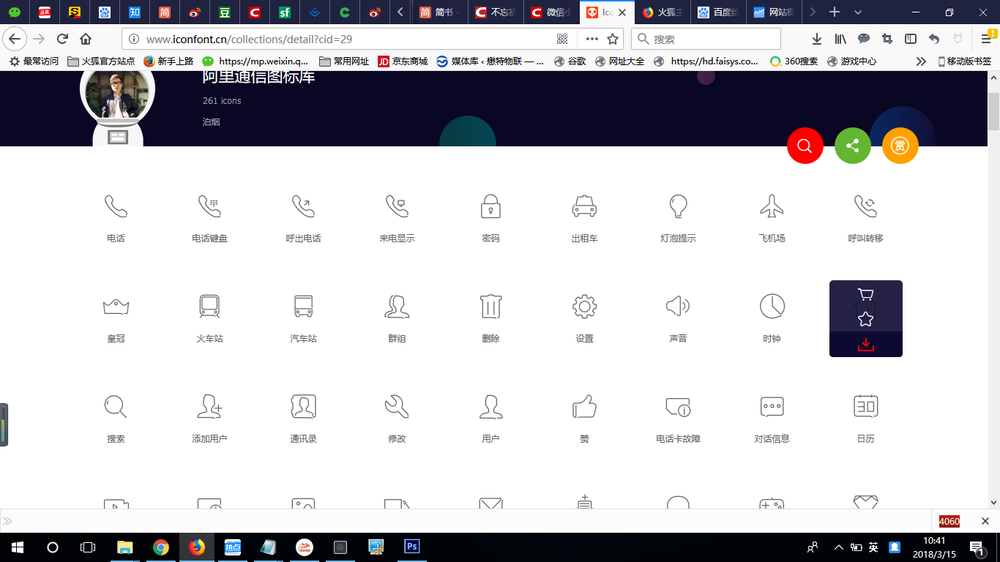
Task: Click the Firefox search input field
Action: 712,39
